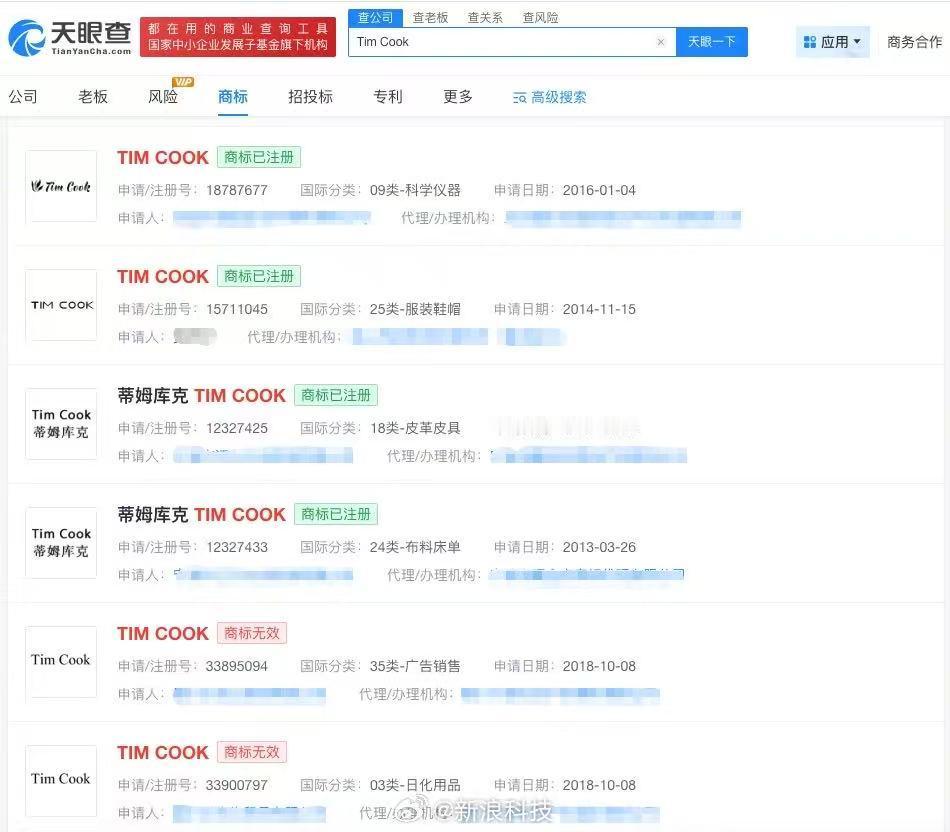The height and width of the screenshot is (832, 950).
Task: Open the 35类-广告销售 trademark thumbnail image
Action: 61,662
